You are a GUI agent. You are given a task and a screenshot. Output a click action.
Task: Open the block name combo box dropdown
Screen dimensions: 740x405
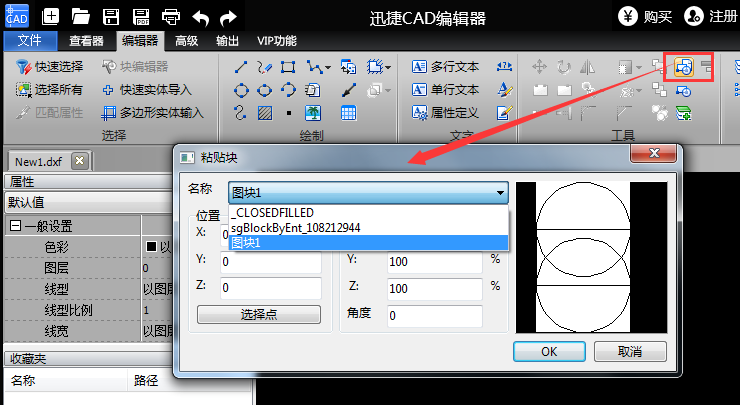[500, 193]
